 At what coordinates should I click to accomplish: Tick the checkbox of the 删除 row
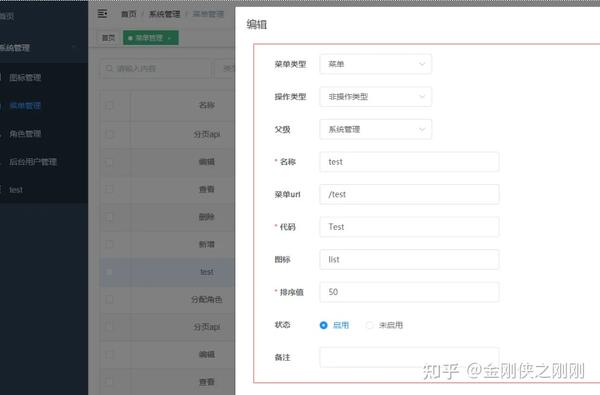(109, 217)
